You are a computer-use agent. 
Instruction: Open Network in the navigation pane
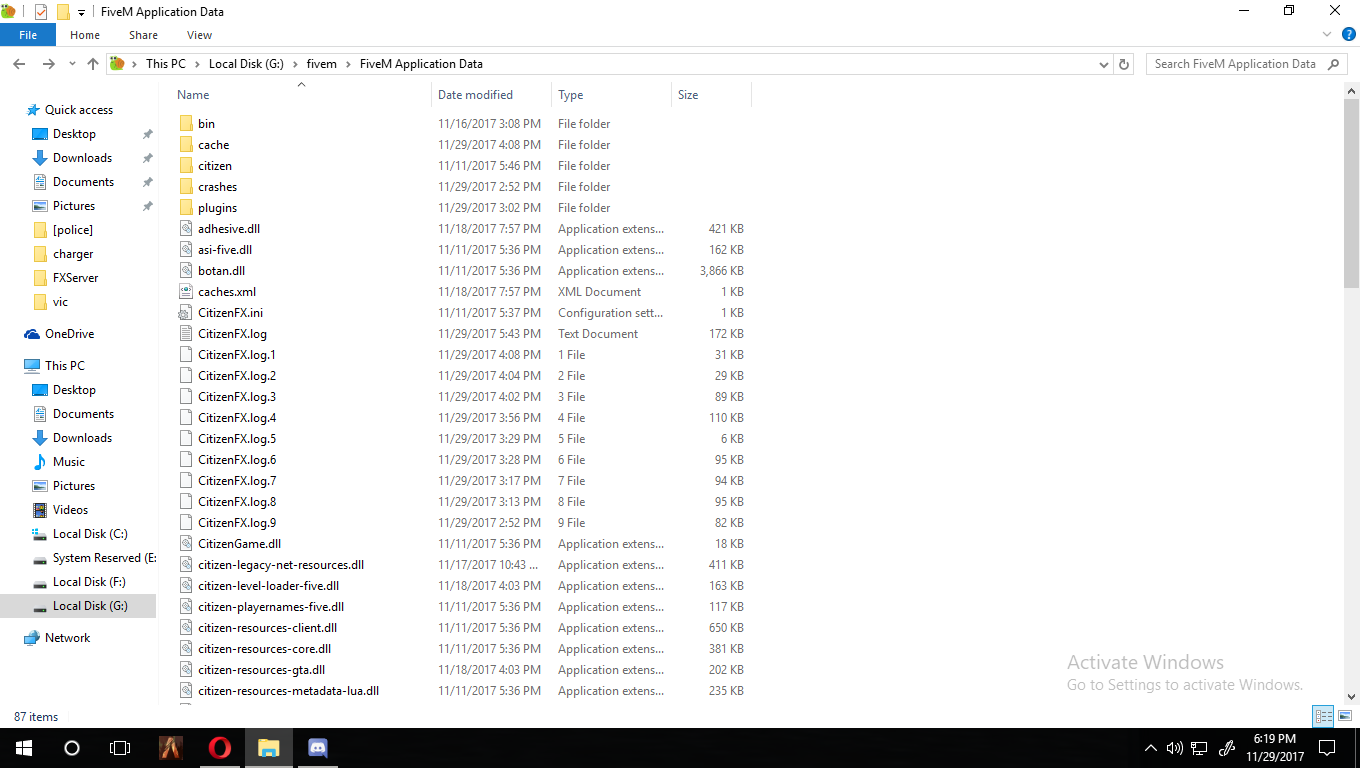[x=67, y=638]
